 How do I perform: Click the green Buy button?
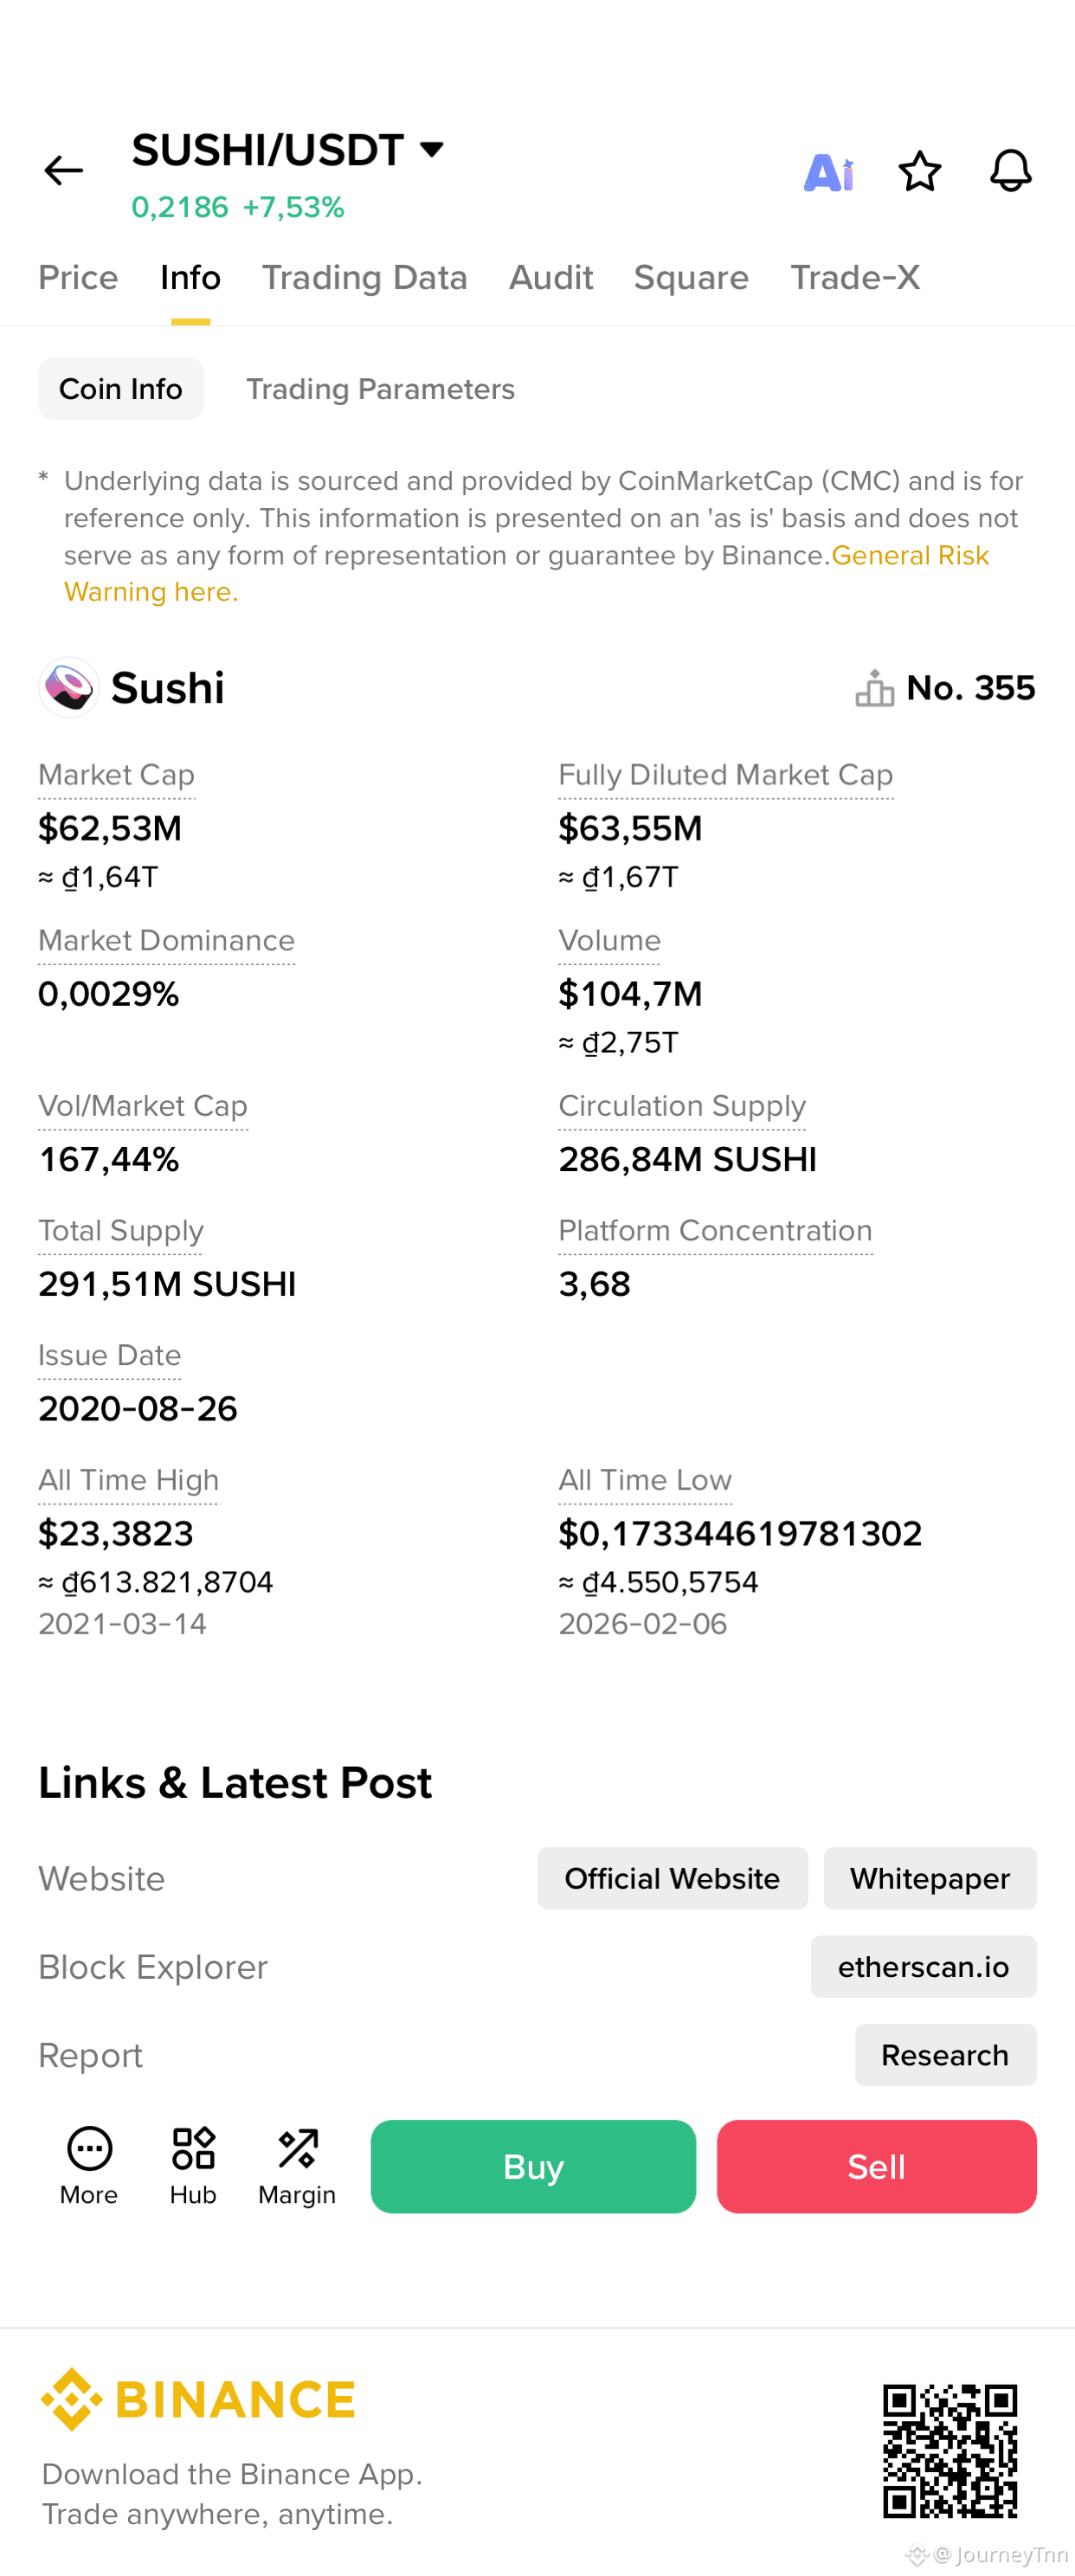(533, 2166)
